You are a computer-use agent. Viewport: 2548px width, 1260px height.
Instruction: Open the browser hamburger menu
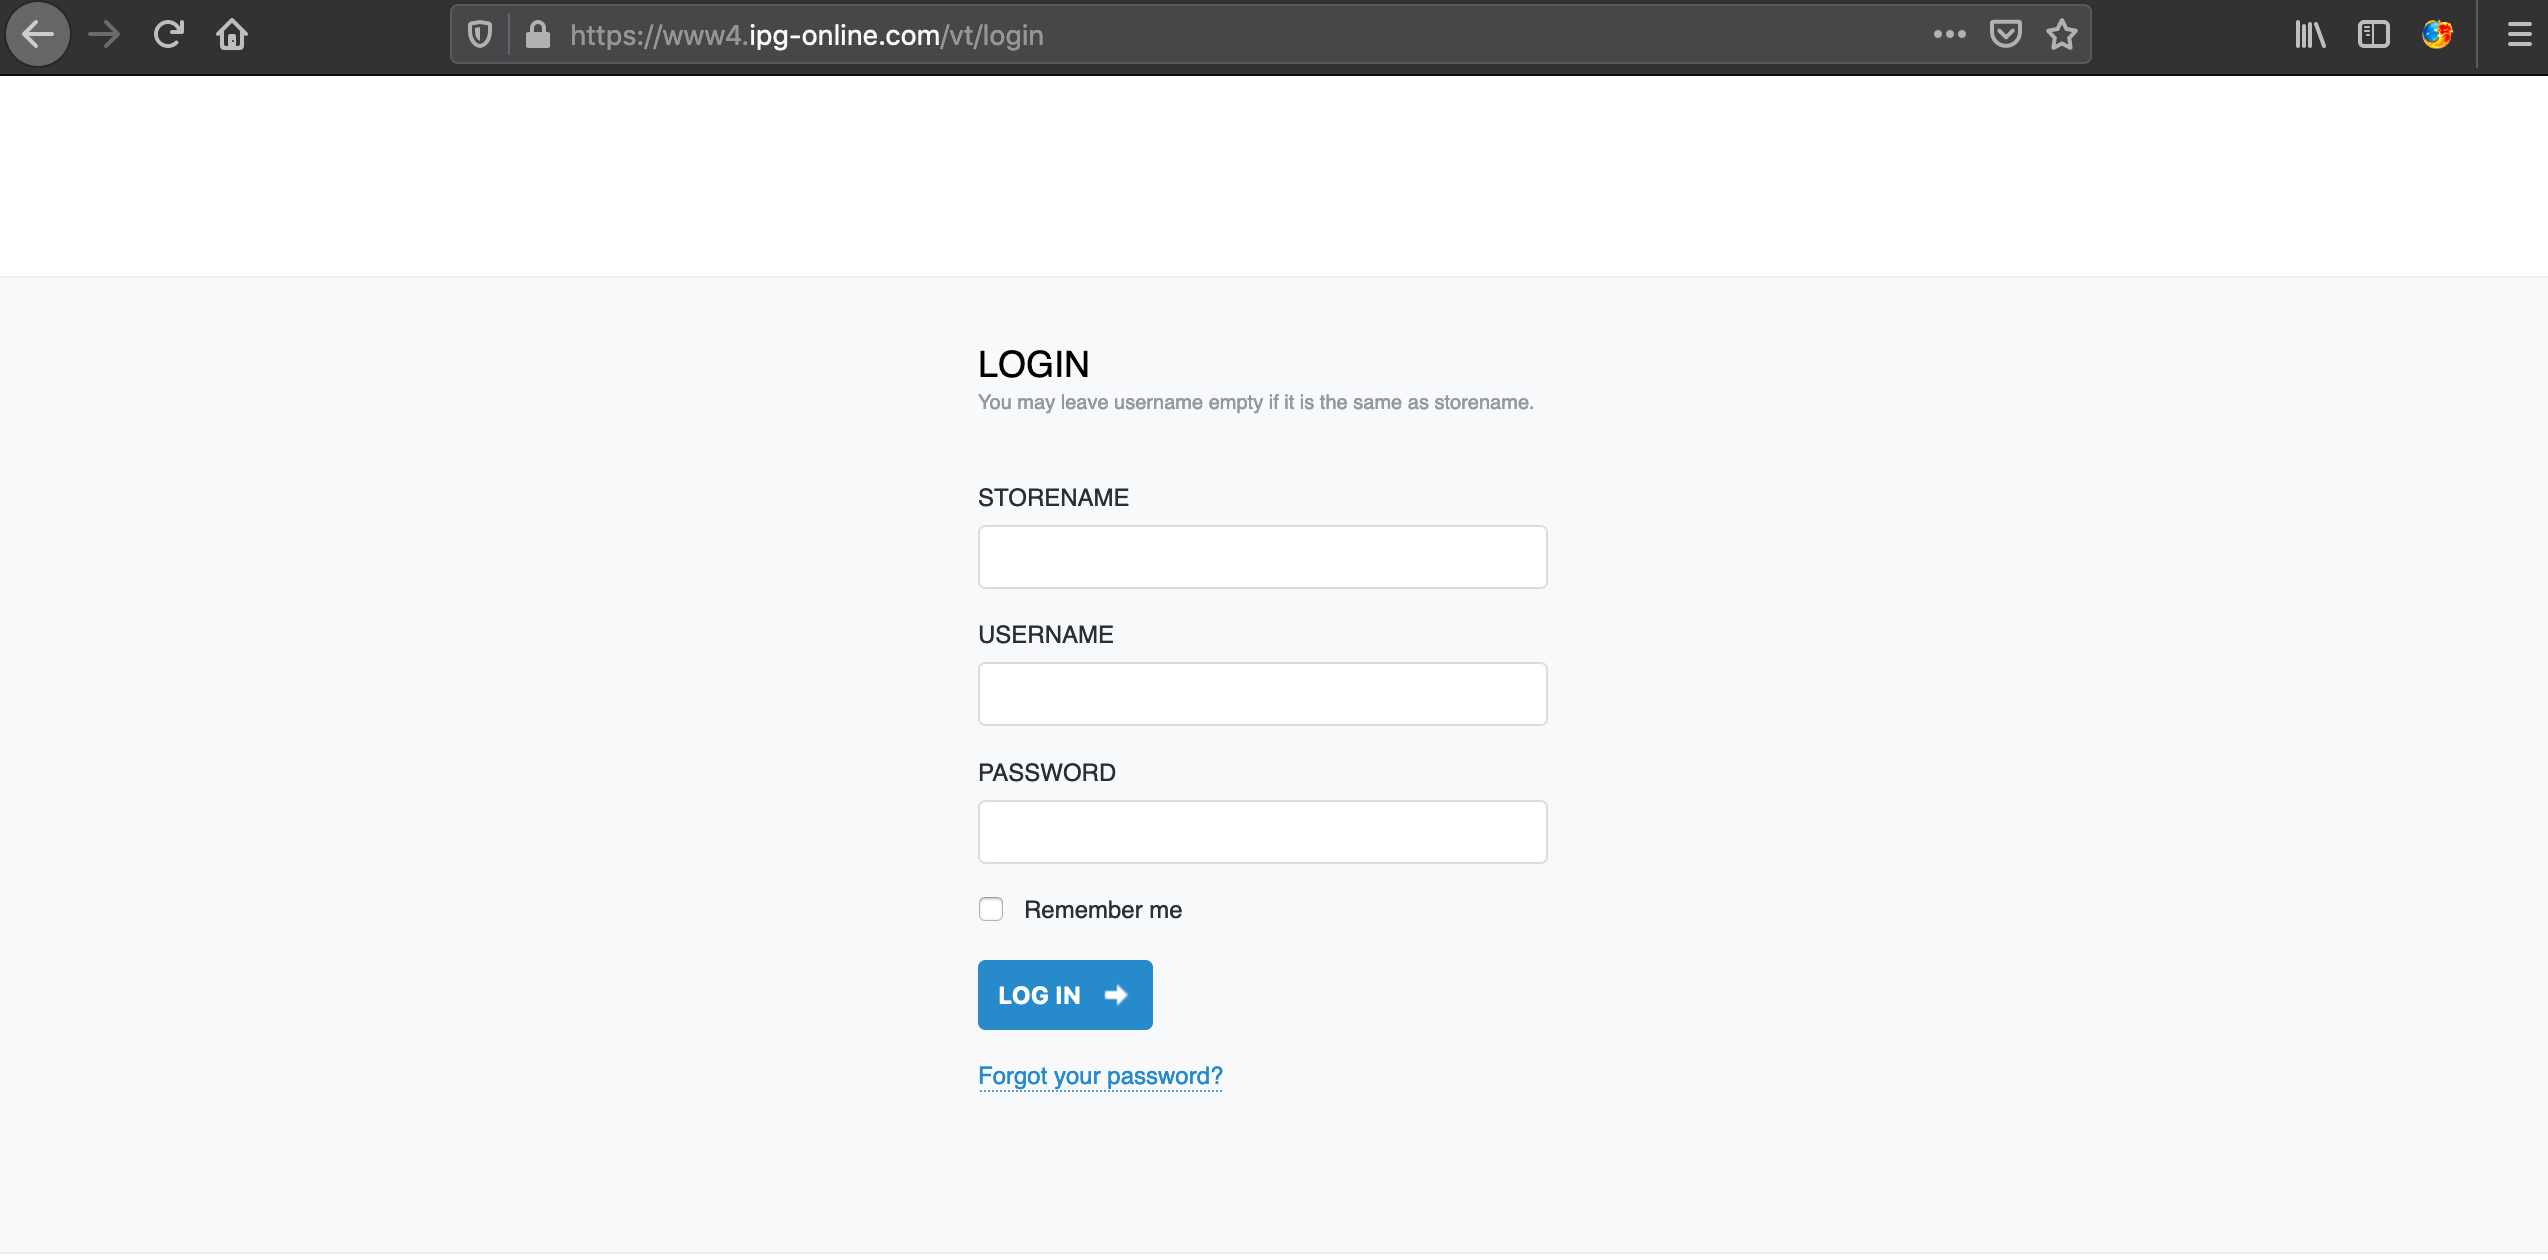[x=2520, y=33]
